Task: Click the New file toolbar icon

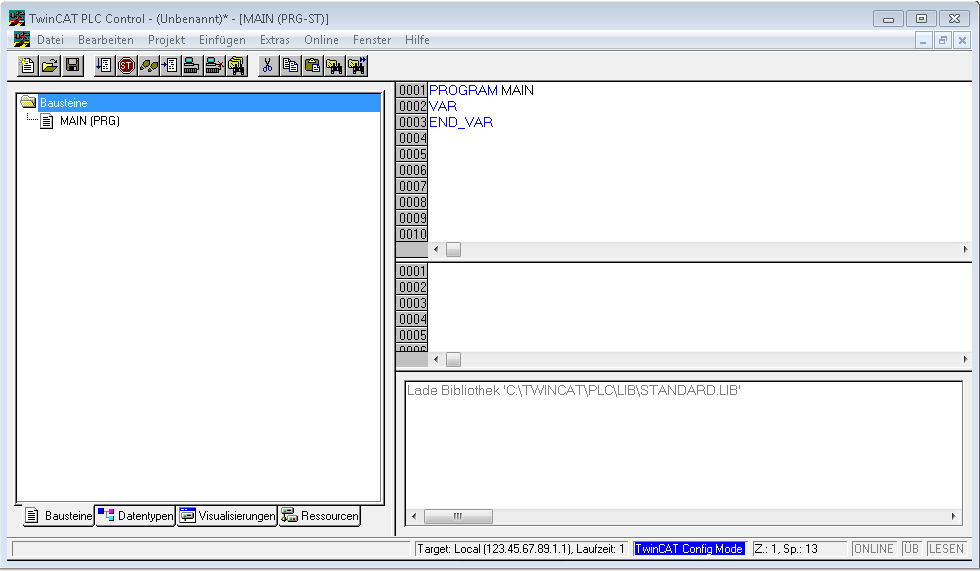Action: [x=28, y=66]
